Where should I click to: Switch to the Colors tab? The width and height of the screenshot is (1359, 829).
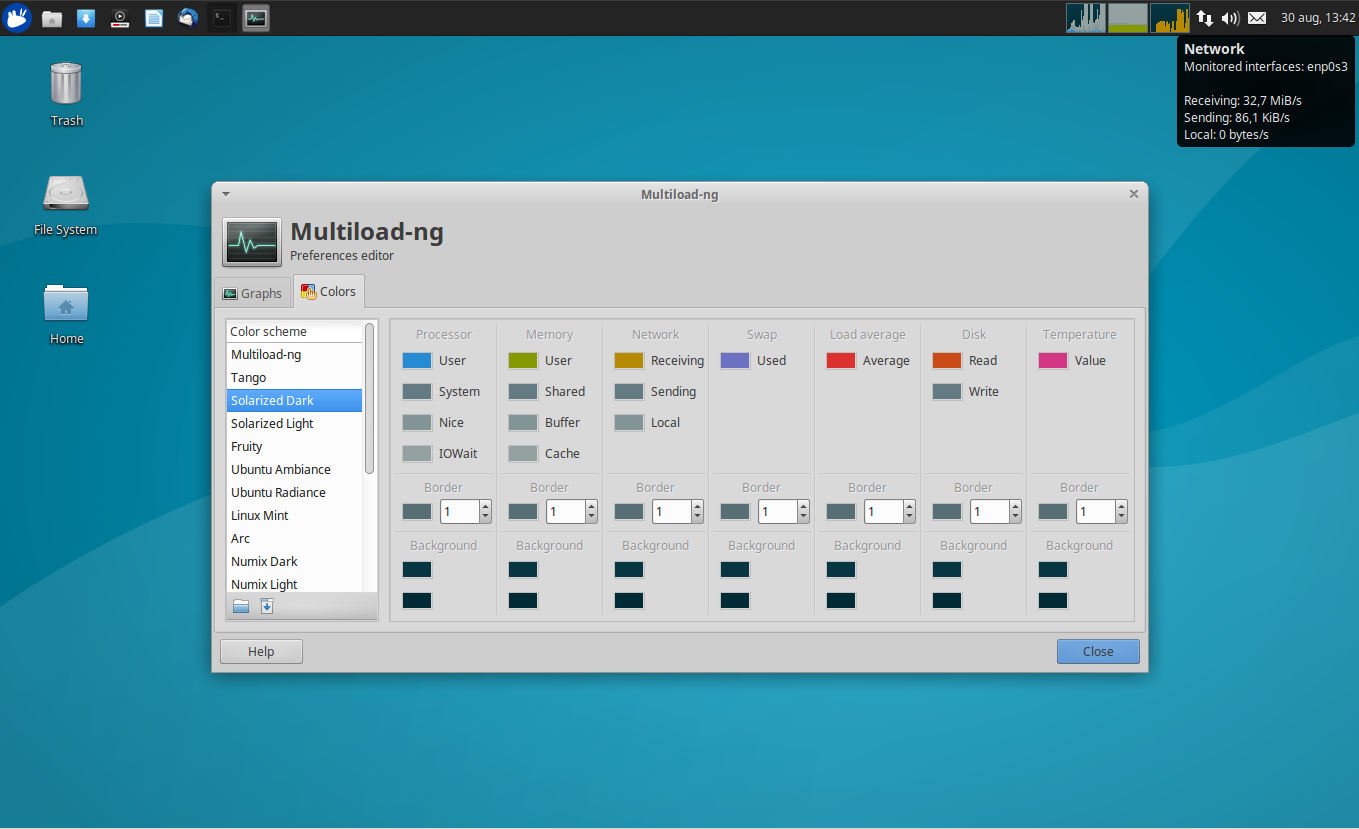329,291
